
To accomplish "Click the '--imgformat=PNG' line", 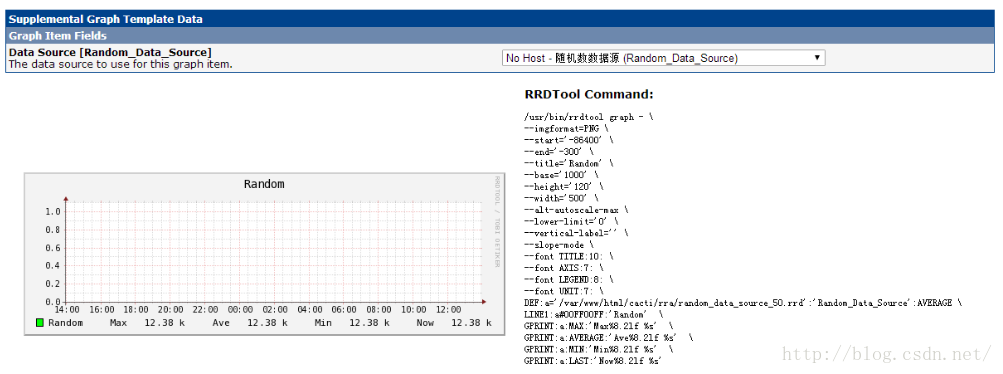I will point(566,128).
